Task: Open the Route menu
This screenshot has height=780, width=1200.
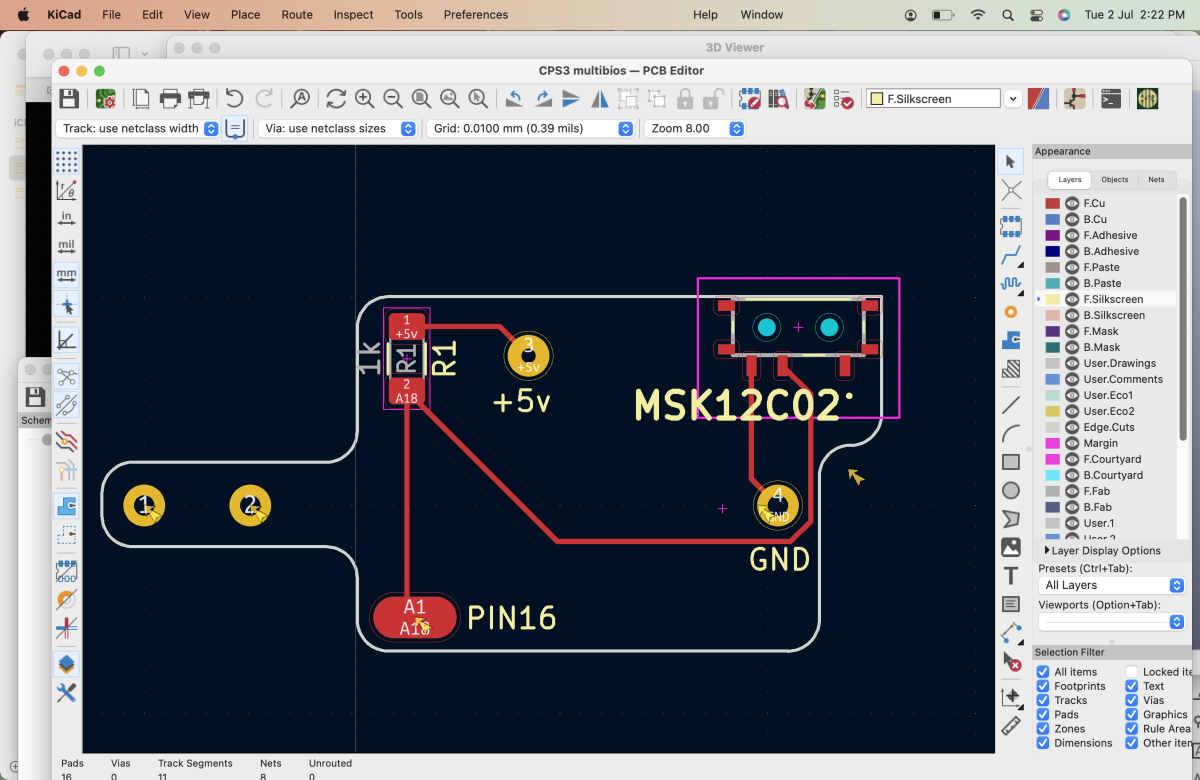Action: click(297, 15)
